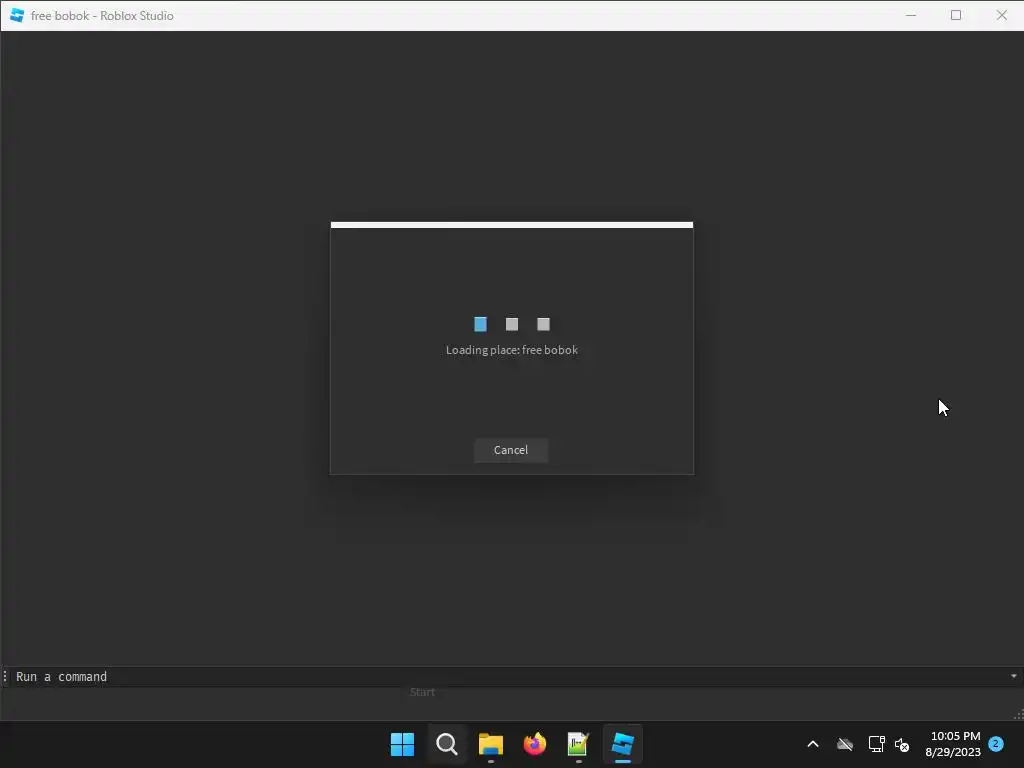Maximize the Roblox Studio window
Image resolution: width=1024 pixels, height=768 pixels.
click(x=956, y=15)
